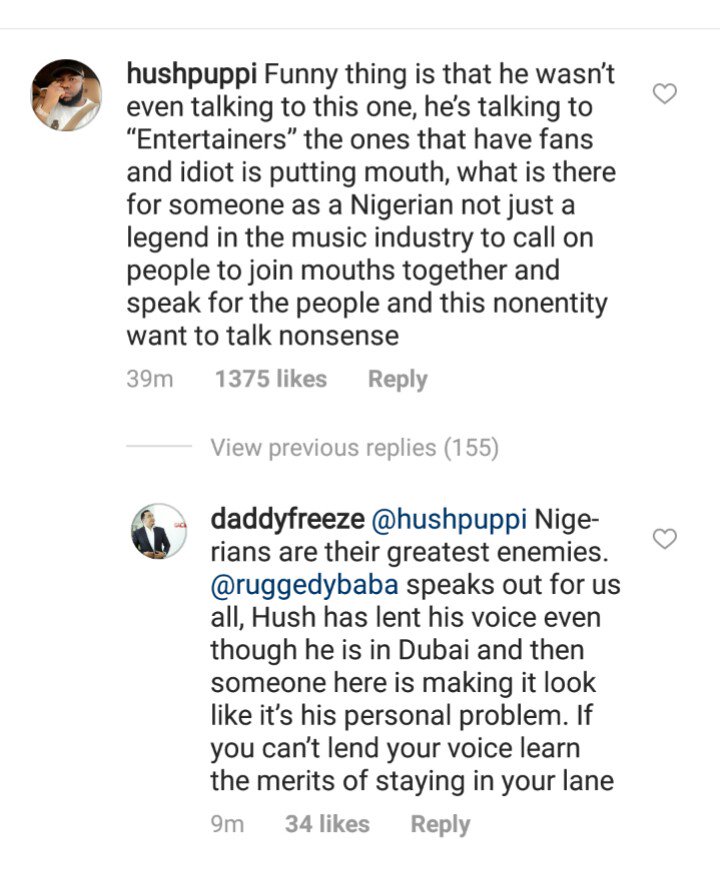This screenshot has height=875, width=720.
Task: Open hushpuppi's profile picture
Action: (x=66, y=95)
